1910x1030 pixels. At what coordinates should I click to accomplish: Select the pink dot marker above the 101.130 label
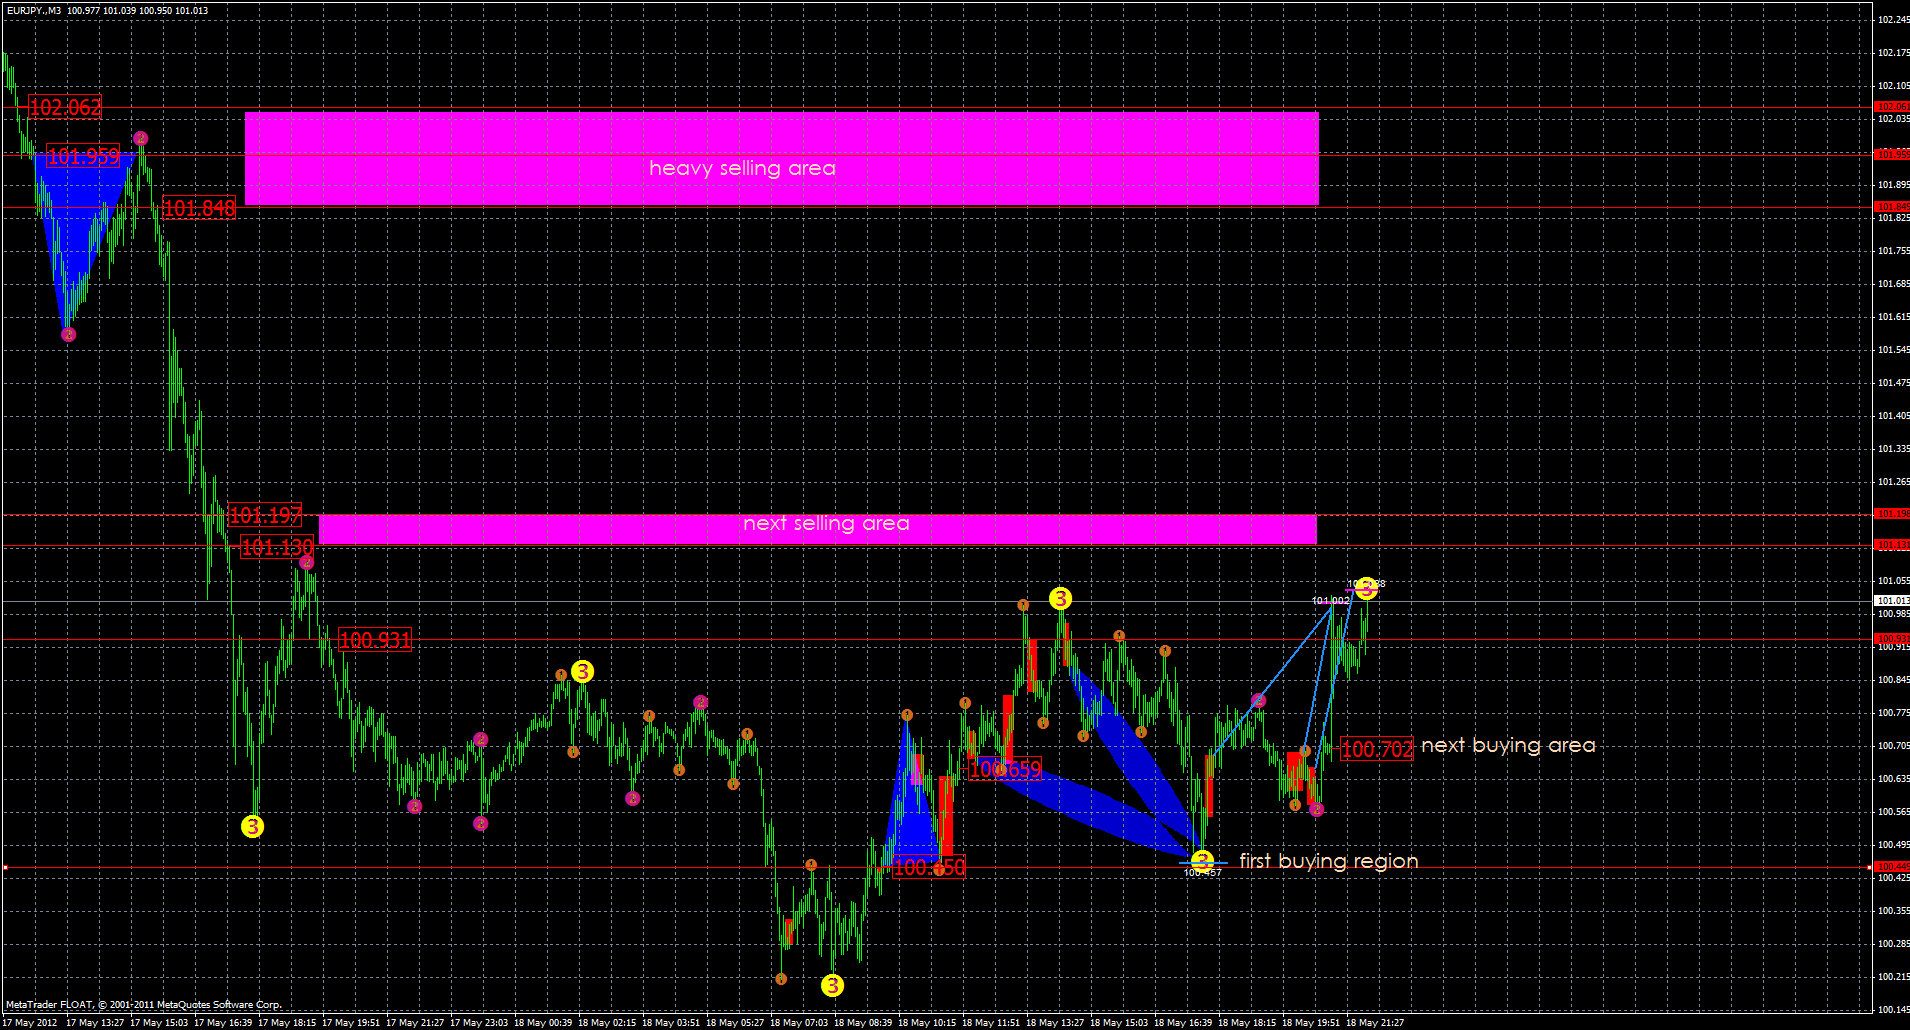[x=305, y=561]
